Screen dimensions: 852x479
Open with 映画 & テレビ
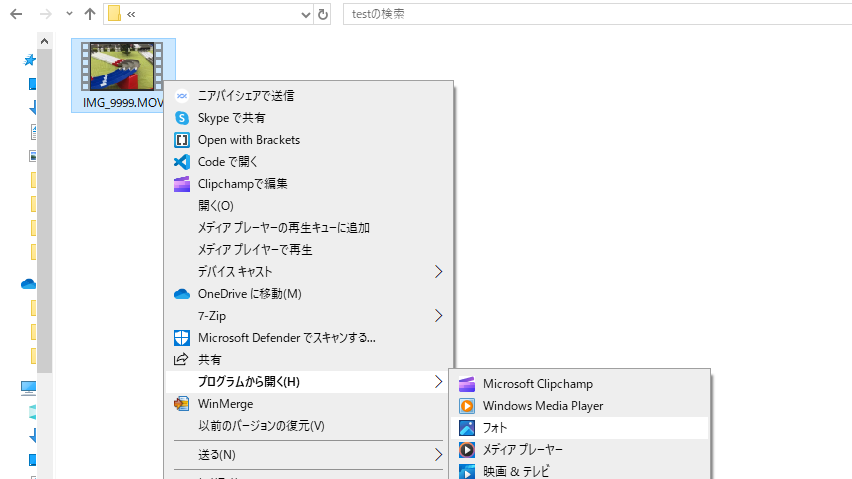[580, 471]
